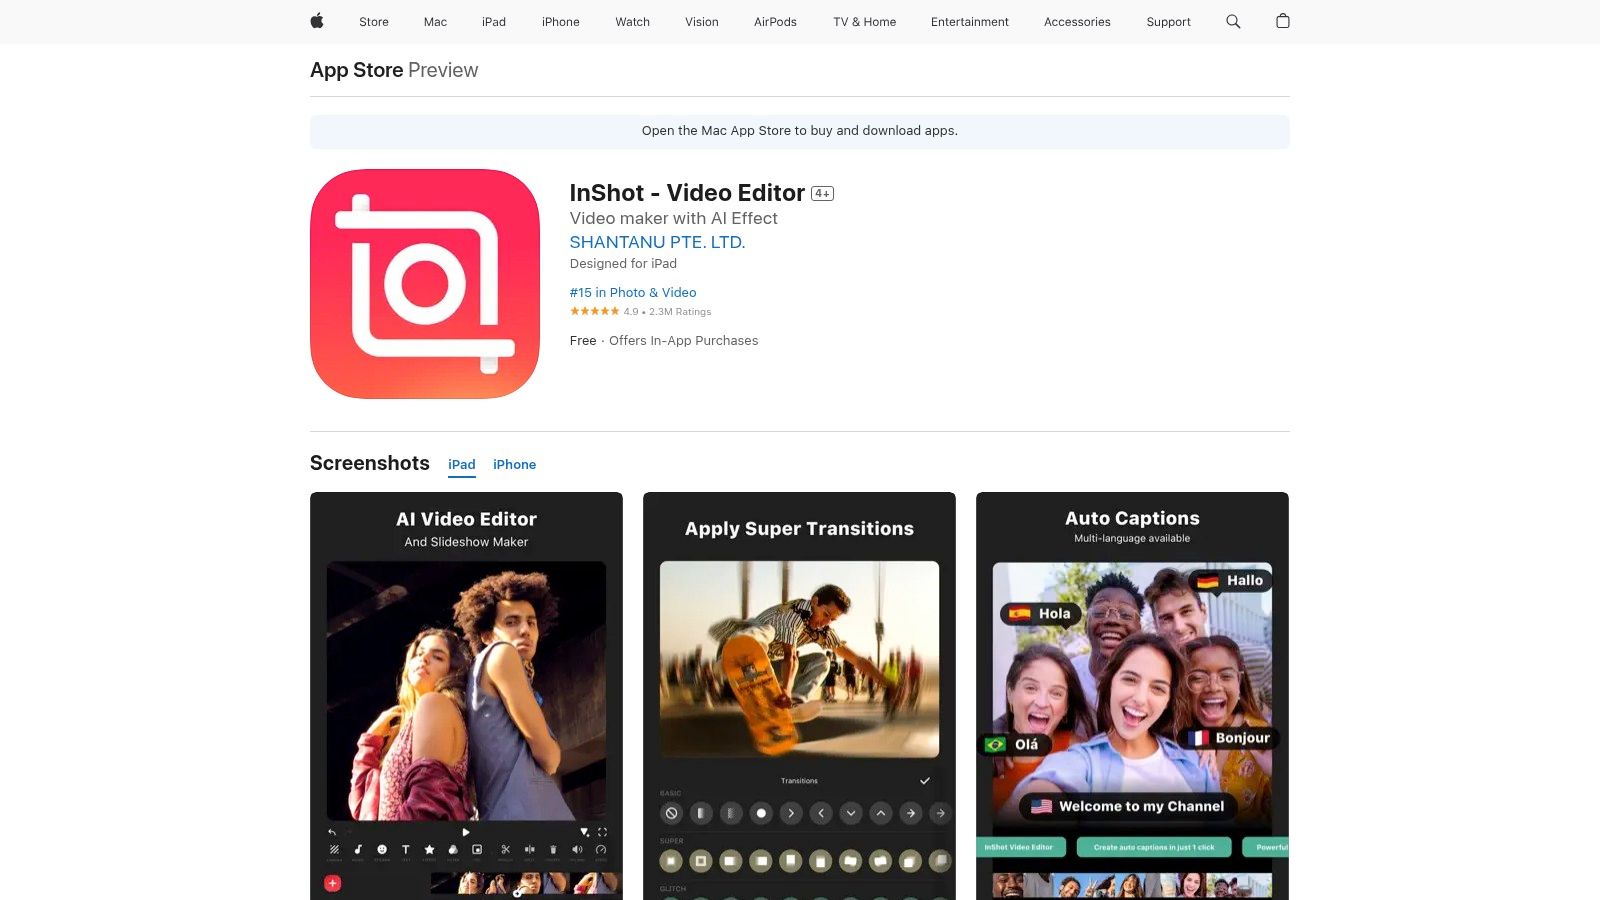Open the search magnifier icon
This screenshot has height=900, width=1600.
[x=1233, y=21]
